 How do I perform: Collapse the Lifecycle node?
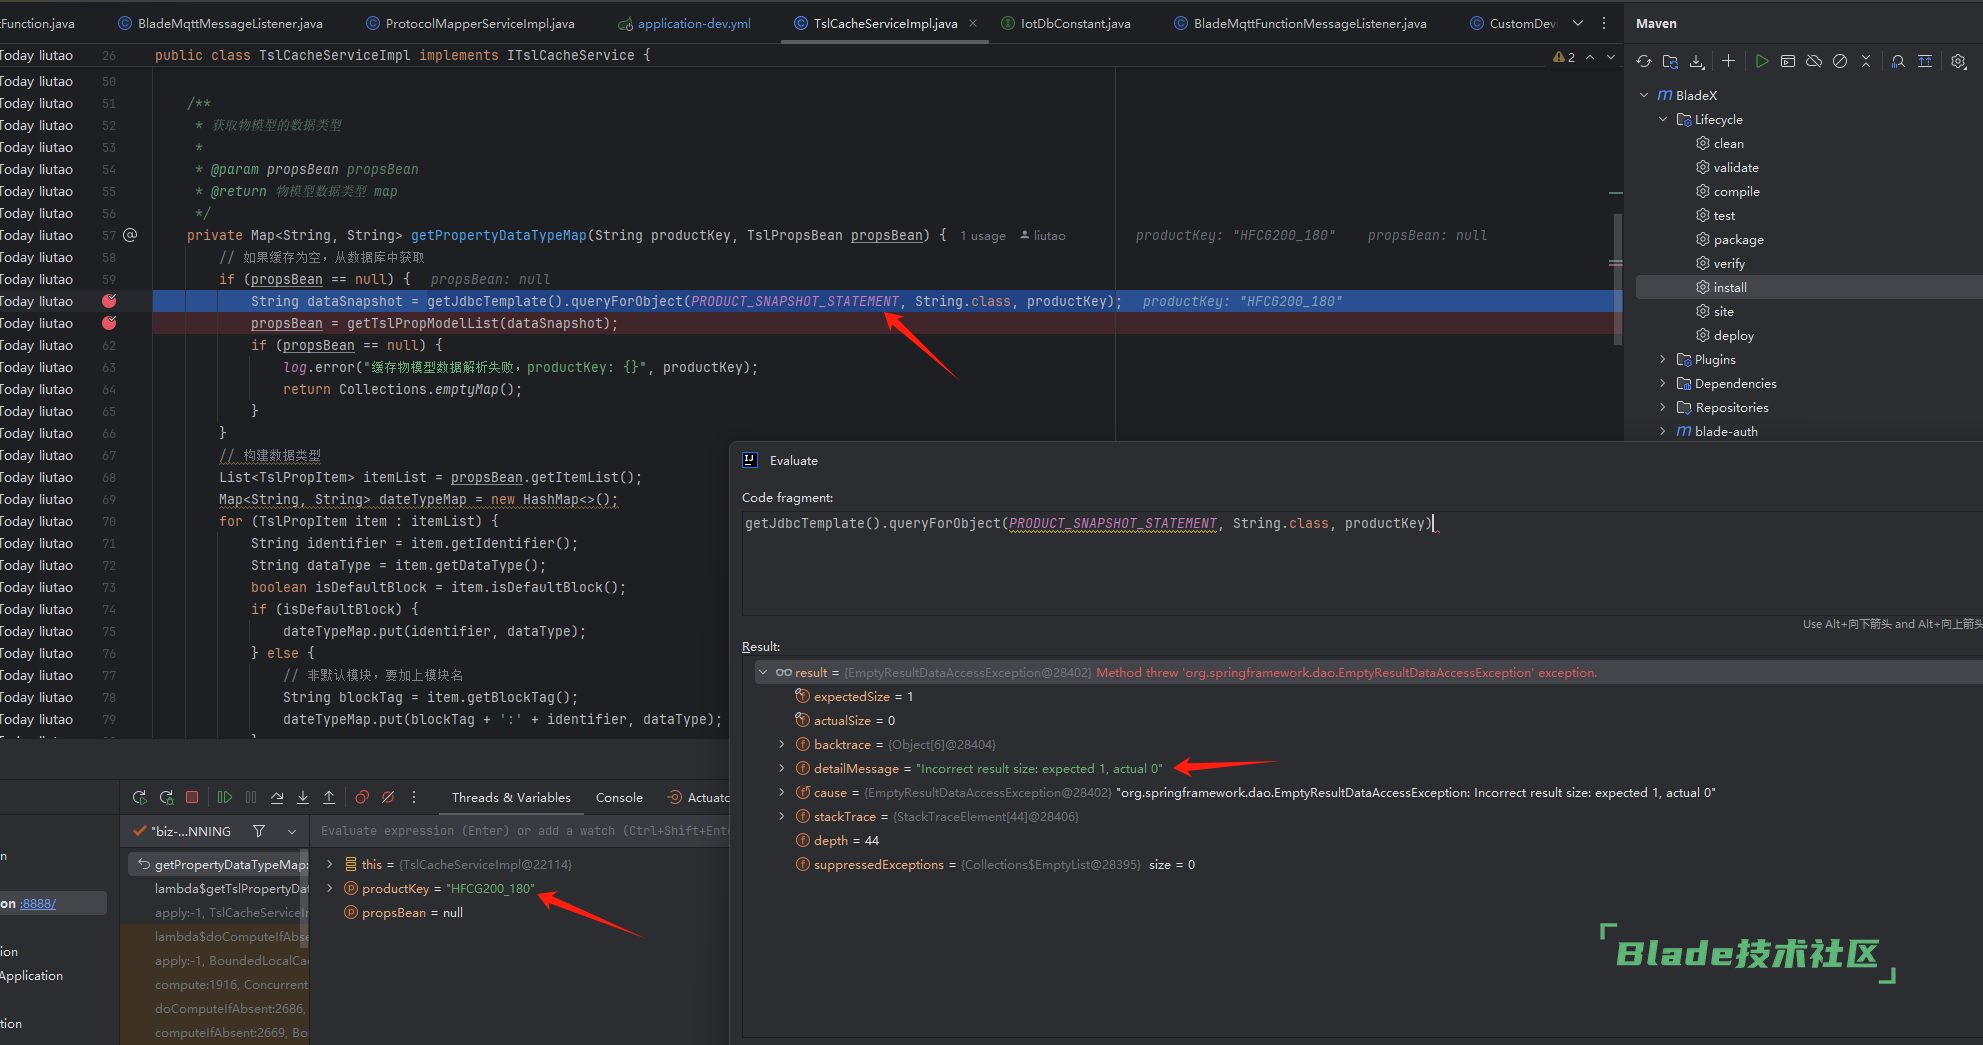click(x=1663, y=119)
